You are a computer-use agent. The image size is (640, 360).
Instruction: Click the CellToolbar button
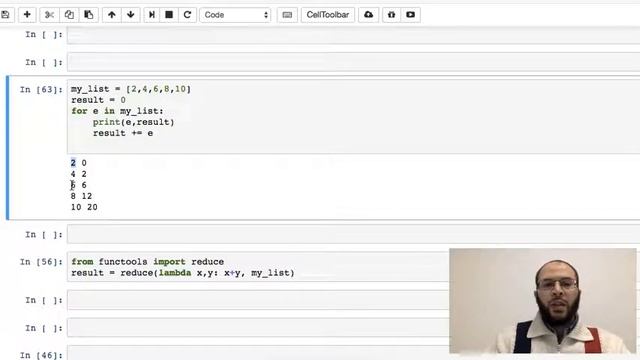(x=328, y=15)
